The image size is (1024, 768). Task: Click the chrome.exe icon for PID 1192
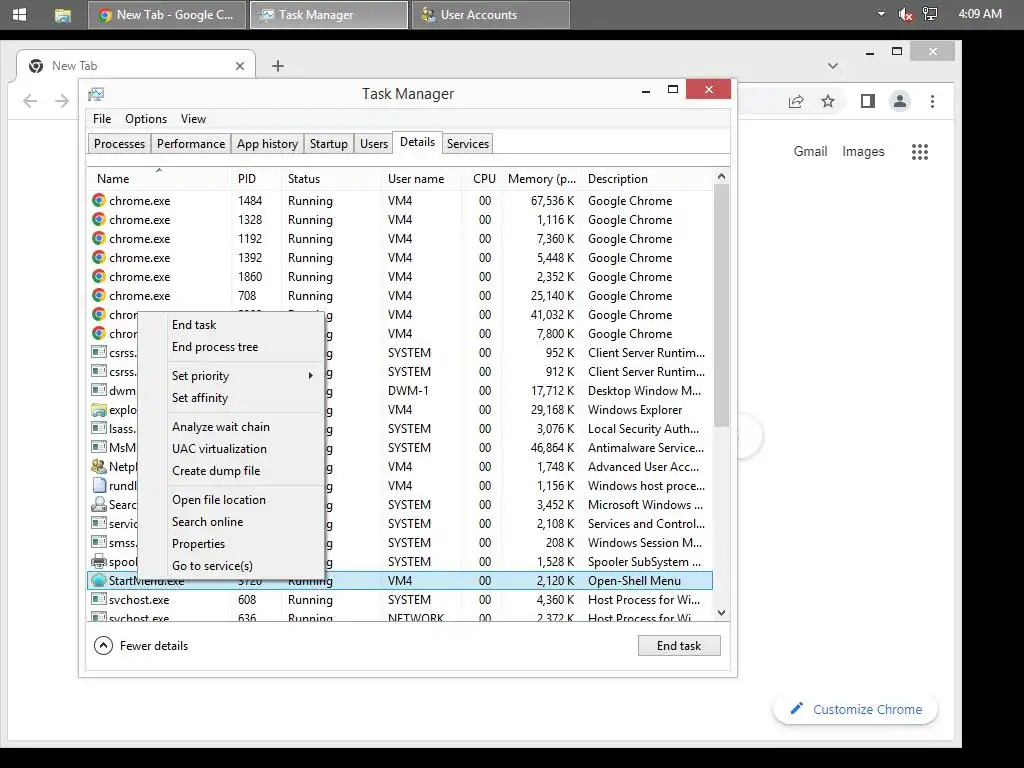pos(99,238)
